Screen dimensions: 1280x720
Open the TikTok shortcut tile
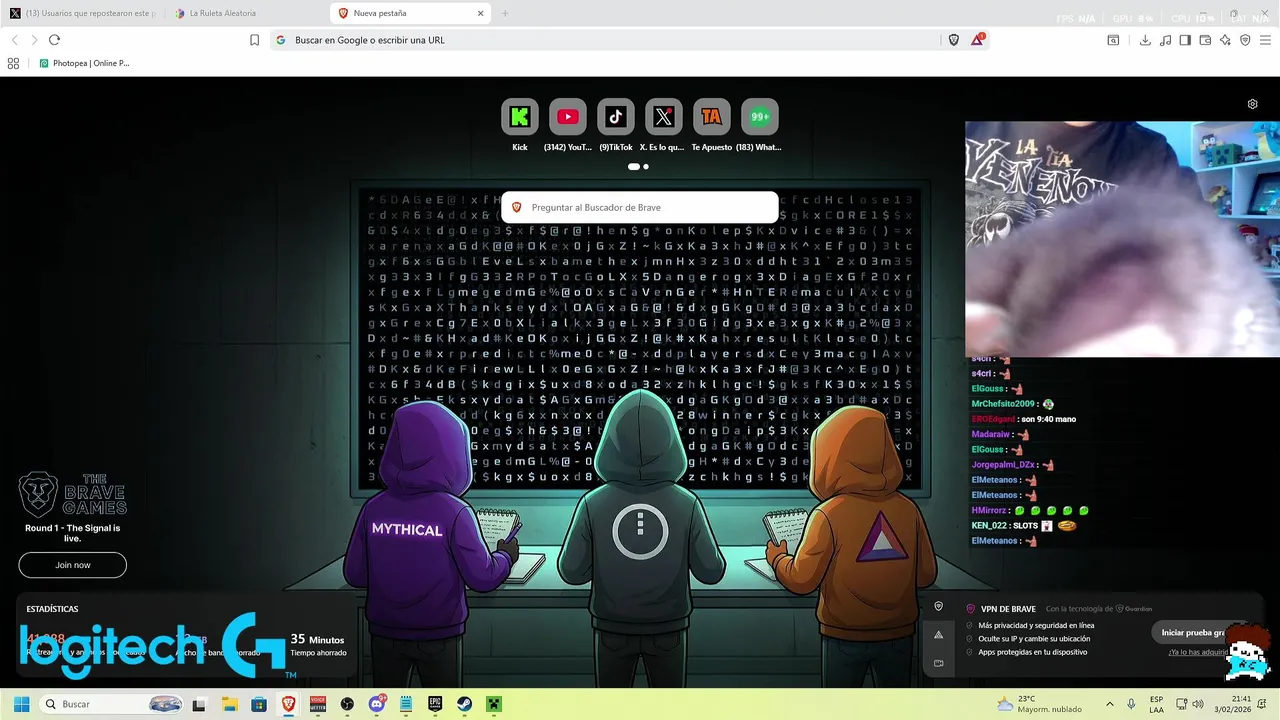click(x=615, y=116)
